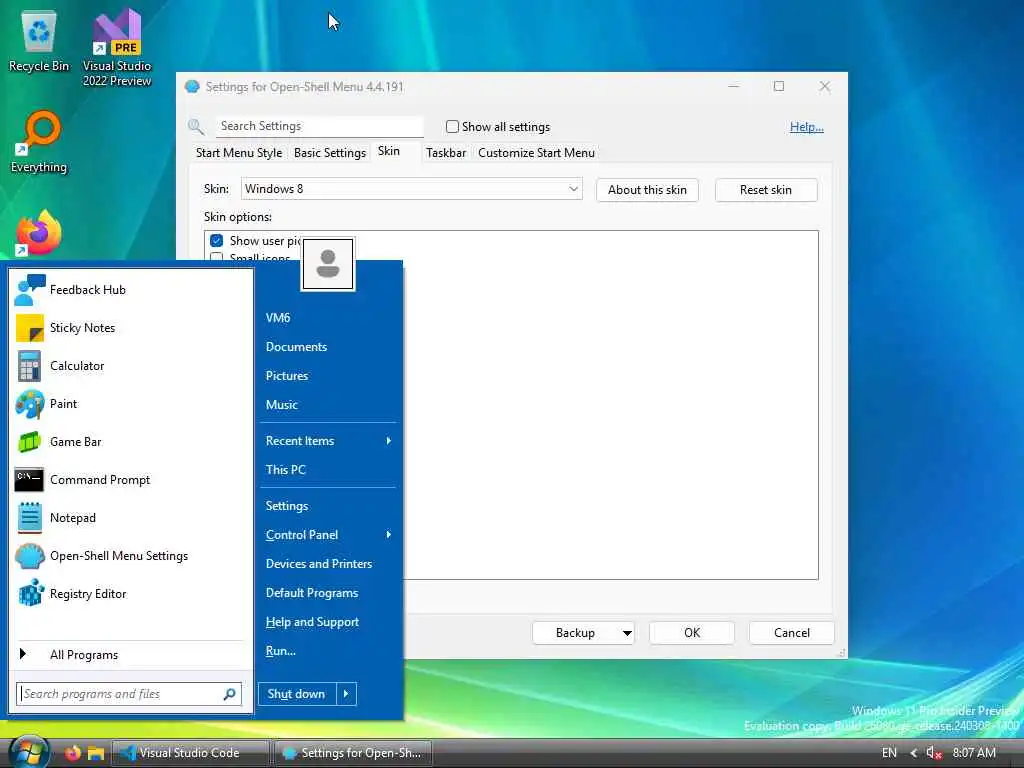
Task: Click the user picture in start menu
Action: (x=328, y=264)
